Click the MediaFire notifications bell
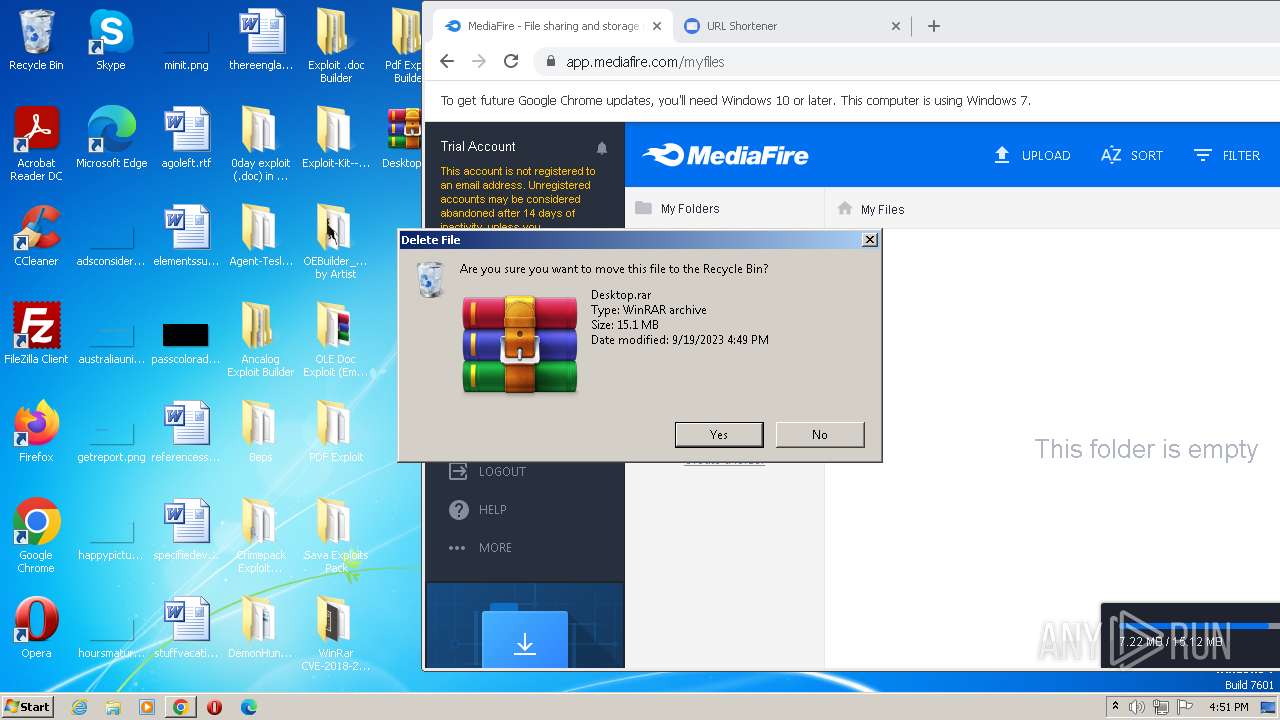Screen dimensions: 1280x720 click(x=602, y=148)
